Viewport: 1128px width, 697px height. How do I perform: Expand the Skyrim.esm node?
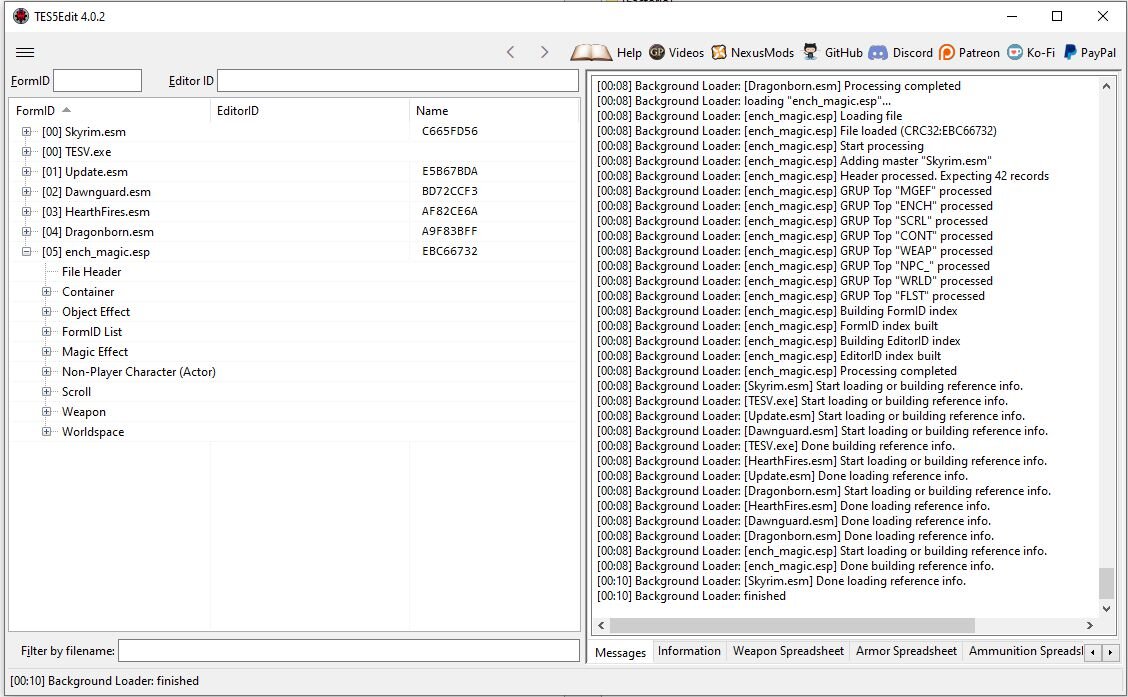(x=27, y=132)
